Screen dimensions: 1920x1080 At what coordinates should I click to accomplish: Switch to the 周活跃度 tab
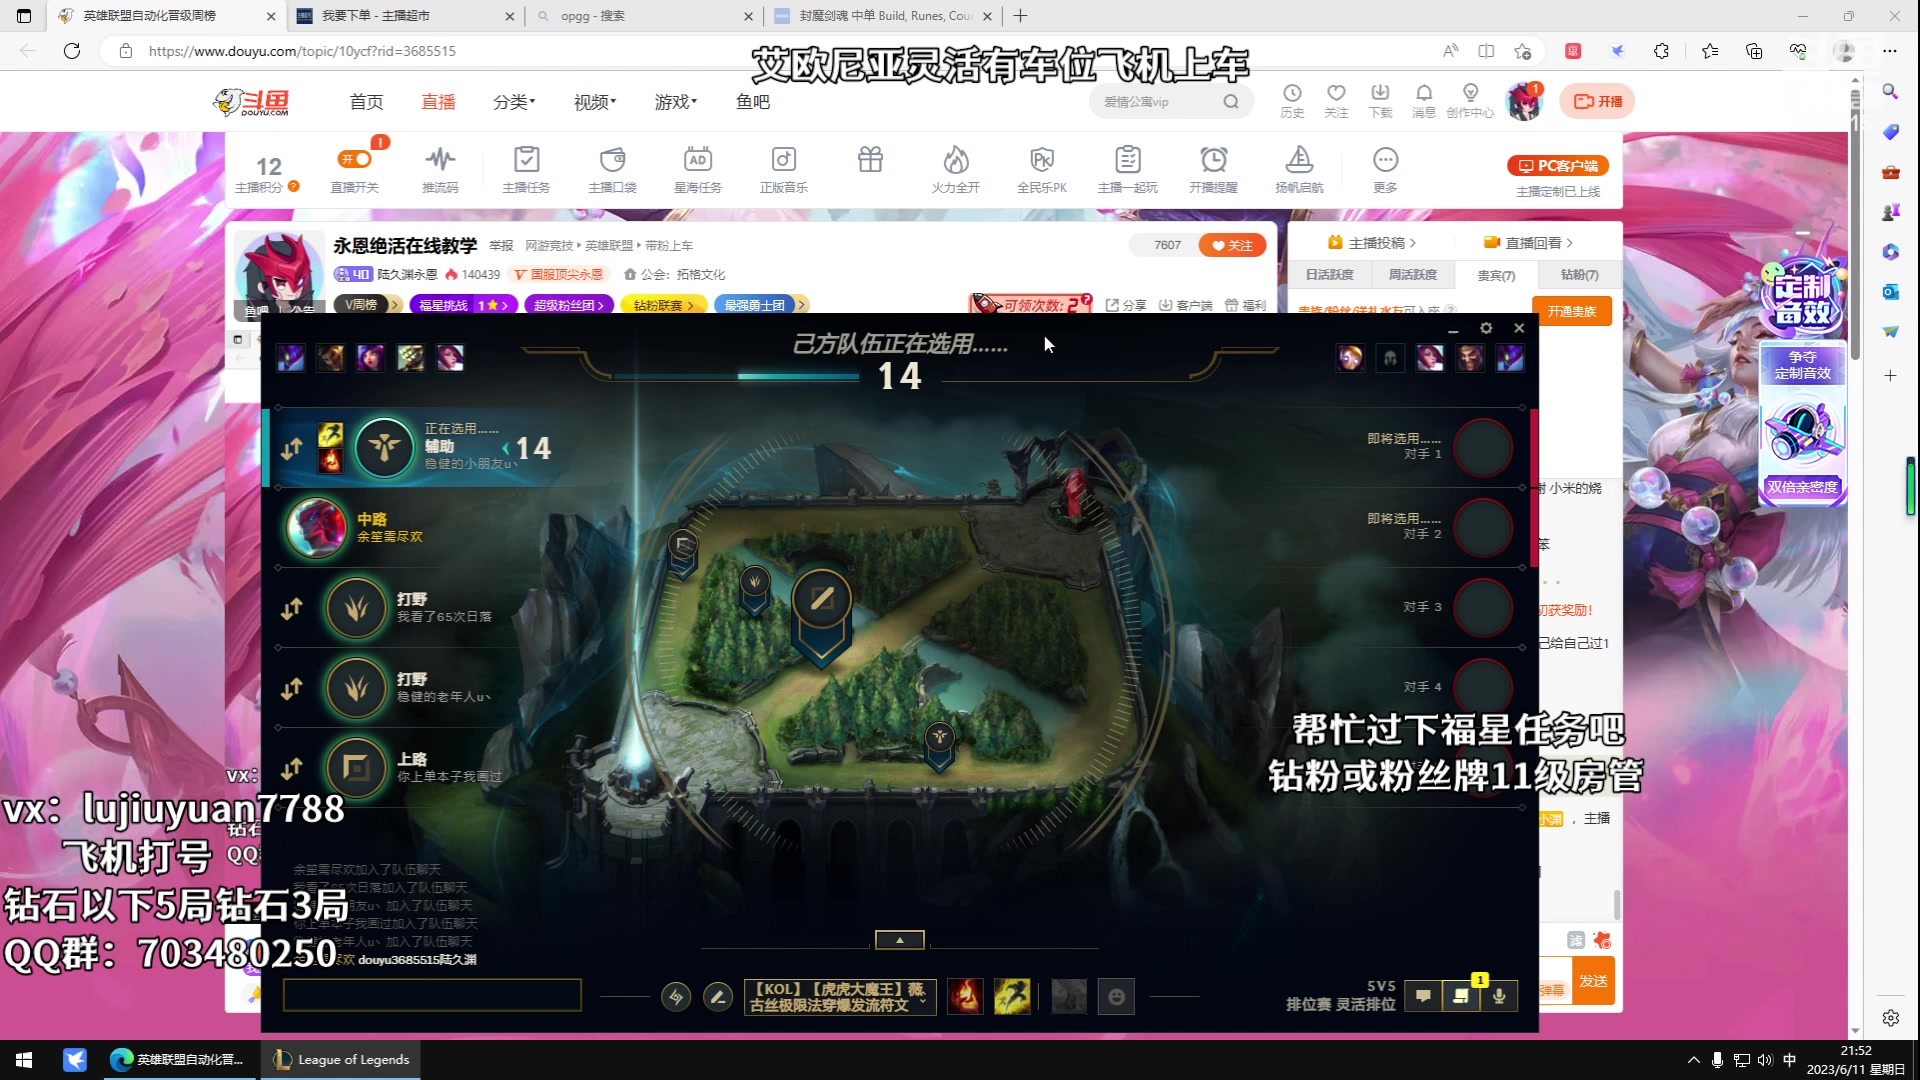pyautogui.click(x=1413, y=275)
